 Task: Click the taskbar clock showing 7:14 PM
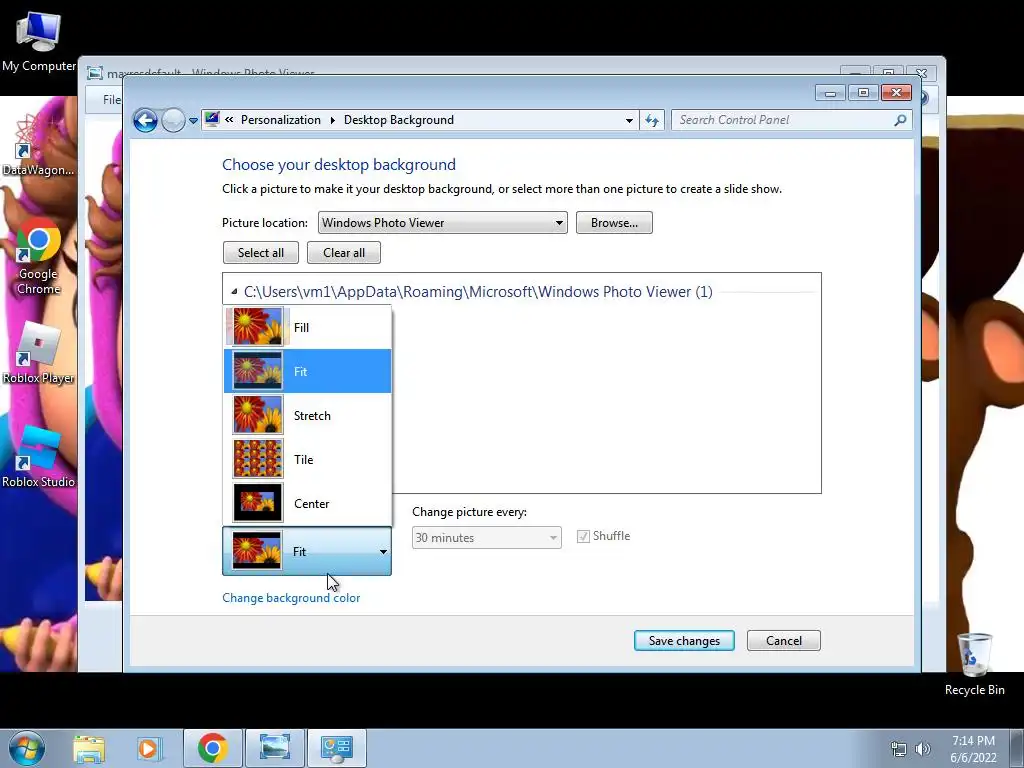[973, 749]
